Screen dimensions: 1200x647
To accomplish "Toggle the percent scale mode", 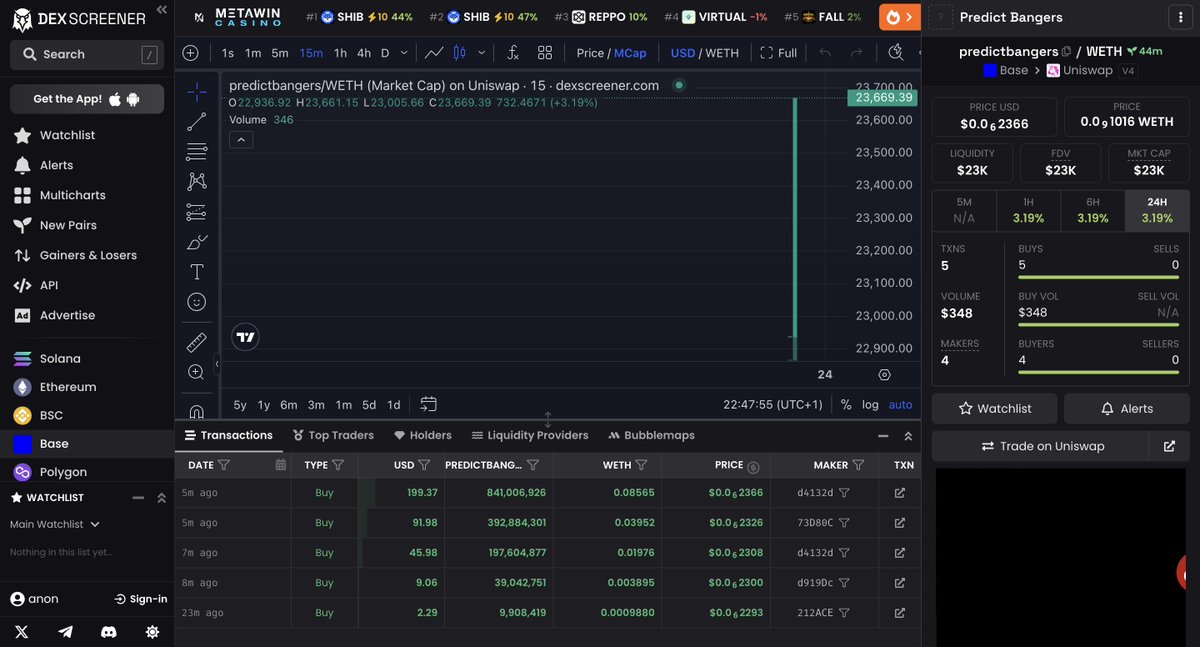I will point(846,405).
